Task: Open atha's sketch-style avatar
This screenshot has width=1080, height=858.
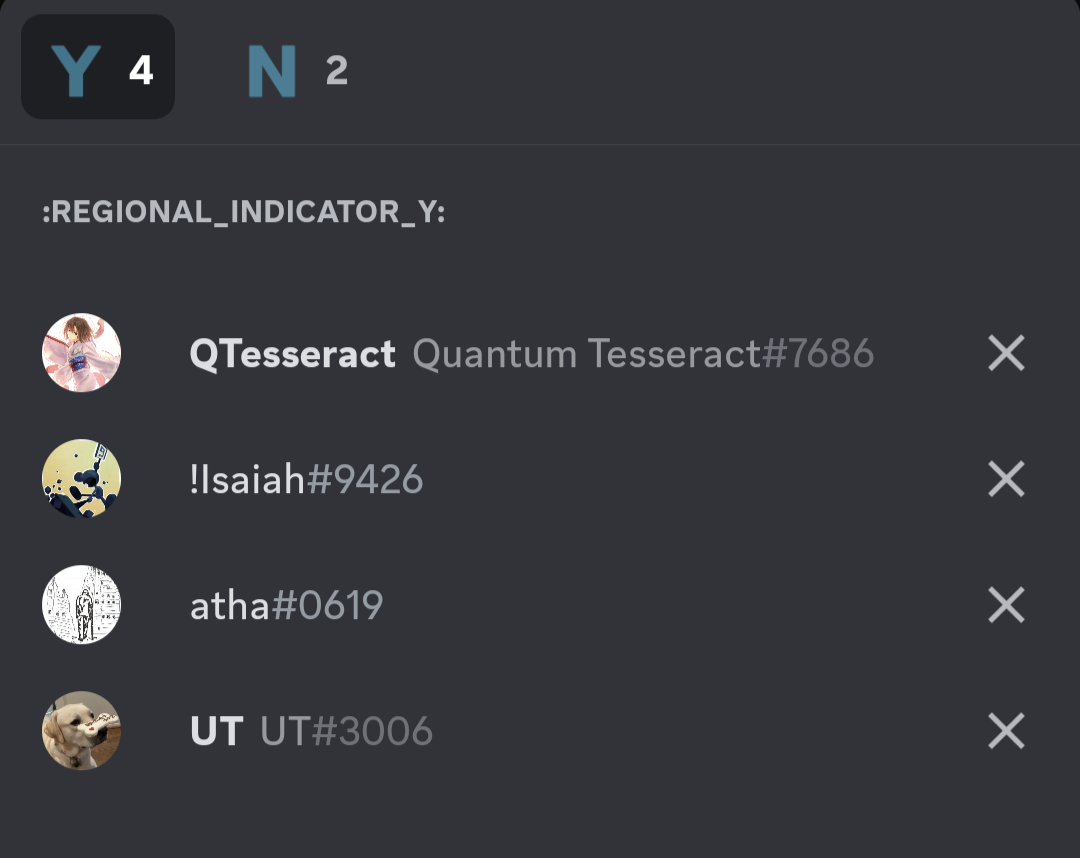Action: [x=81, y=605]
